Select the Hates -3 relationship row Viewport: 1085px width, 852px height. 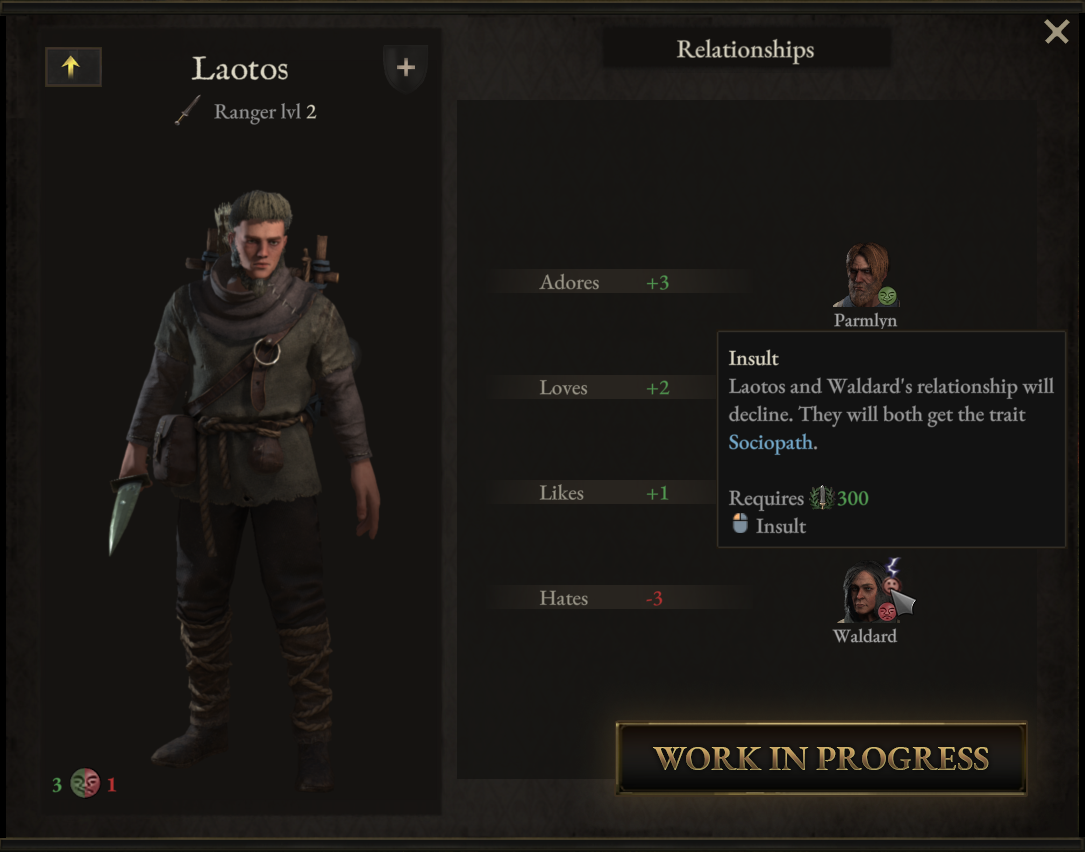[619, 598]
